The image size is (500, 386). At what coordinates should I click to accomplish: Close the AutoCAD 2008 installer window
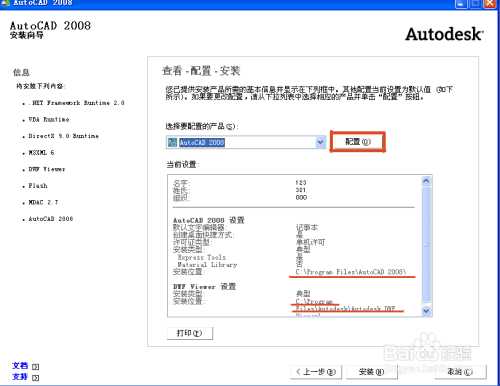(489, 3)
